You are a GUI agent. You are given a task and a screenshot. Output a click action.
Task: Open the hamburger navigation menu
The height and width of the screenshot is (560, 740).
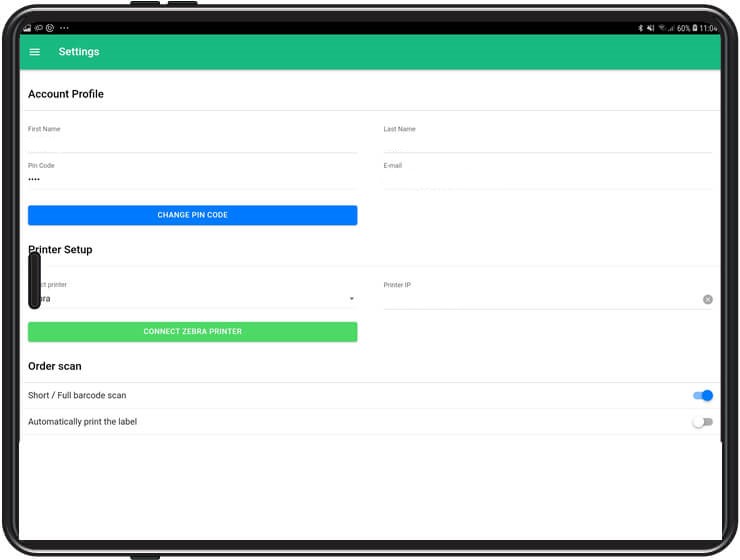35,52
